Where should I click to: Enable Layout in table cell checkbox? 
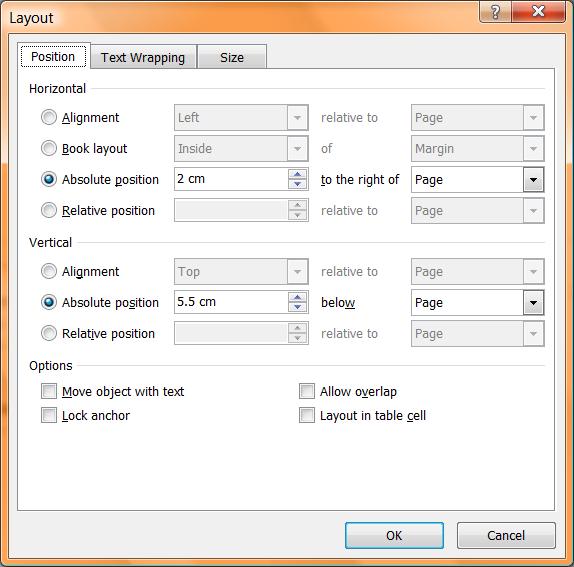click(x=307, y=415)
